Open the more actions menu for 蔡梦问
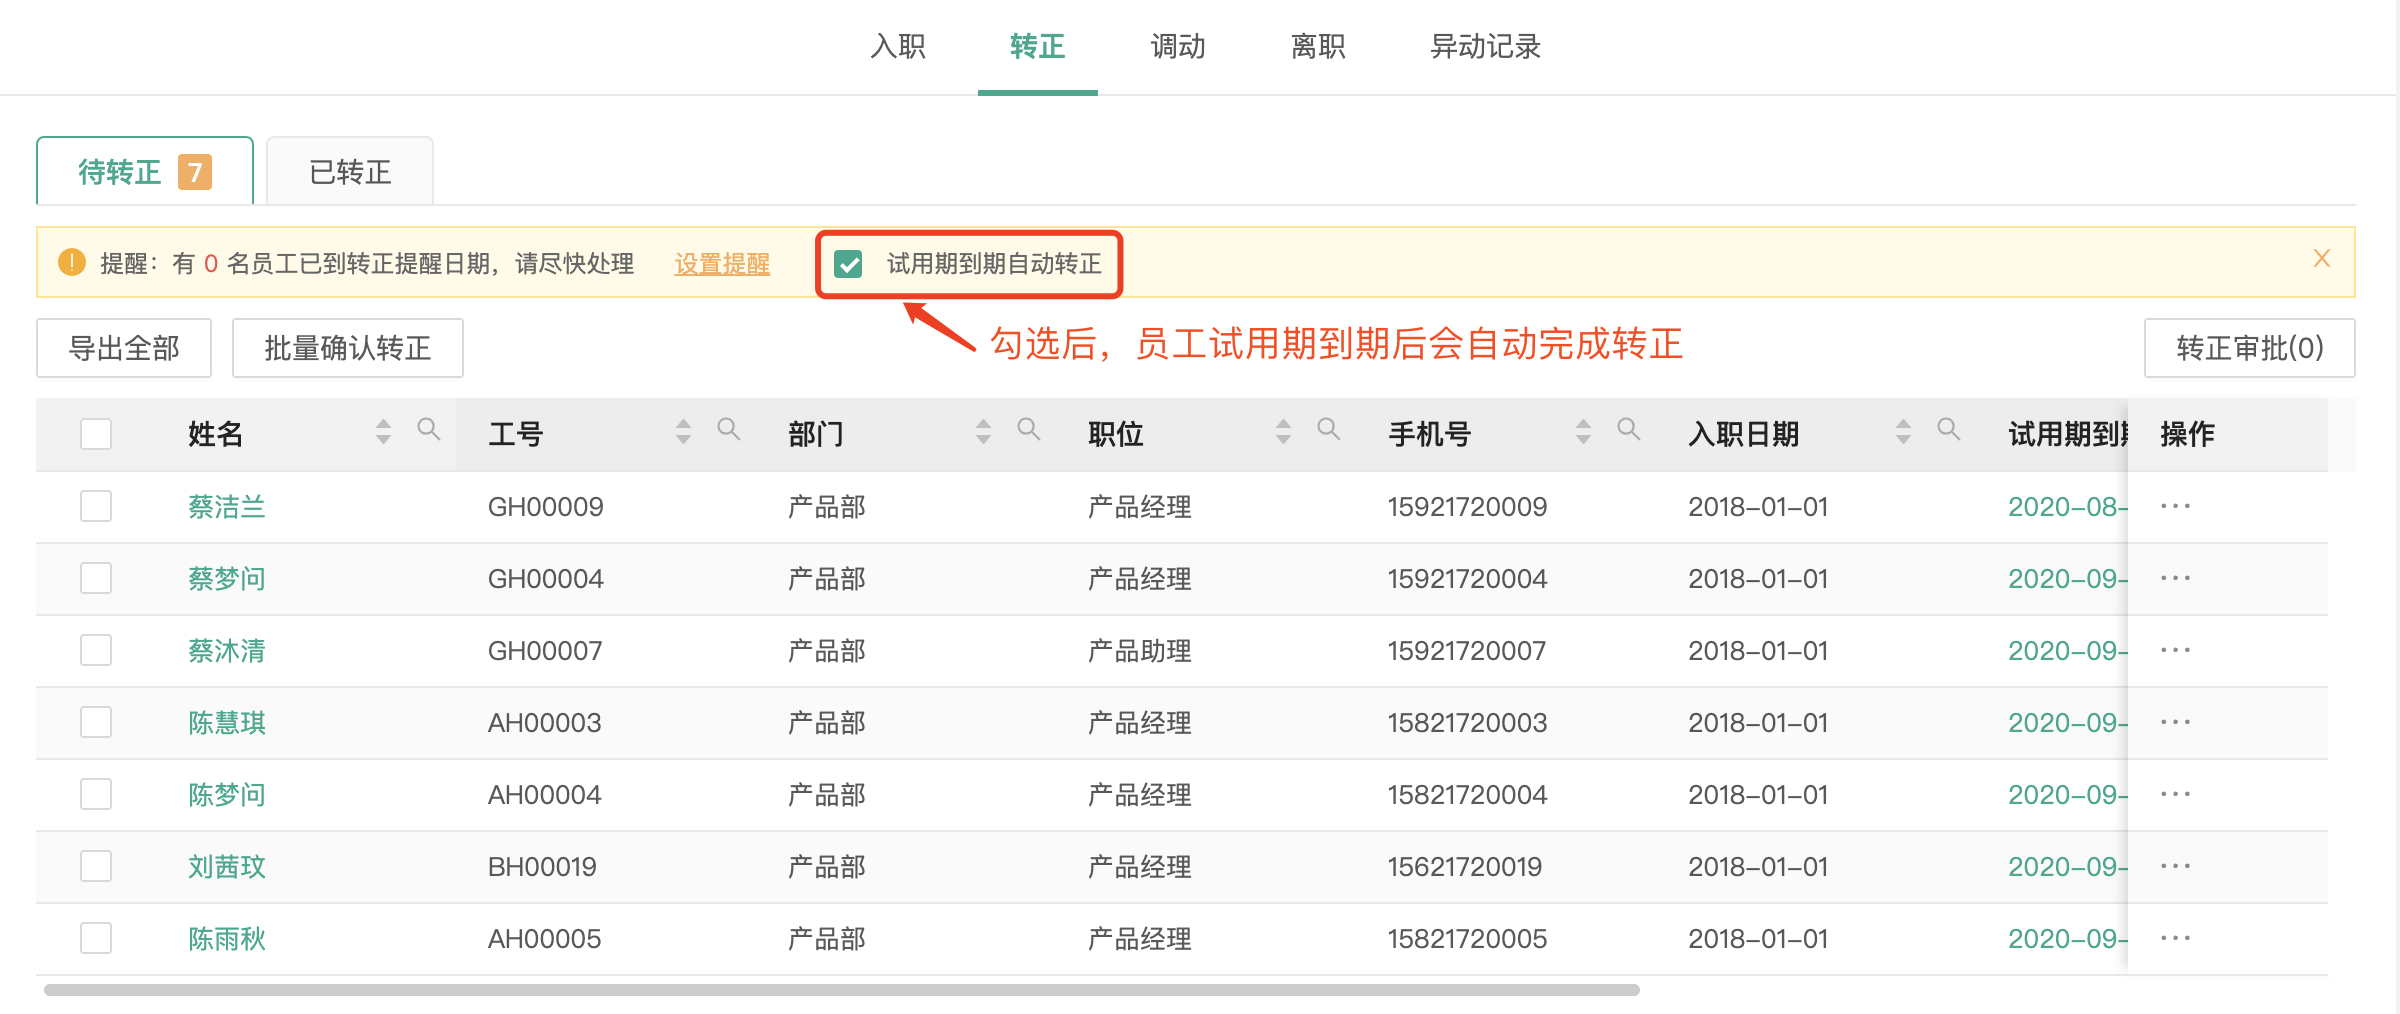 (x=2175, y=578)
